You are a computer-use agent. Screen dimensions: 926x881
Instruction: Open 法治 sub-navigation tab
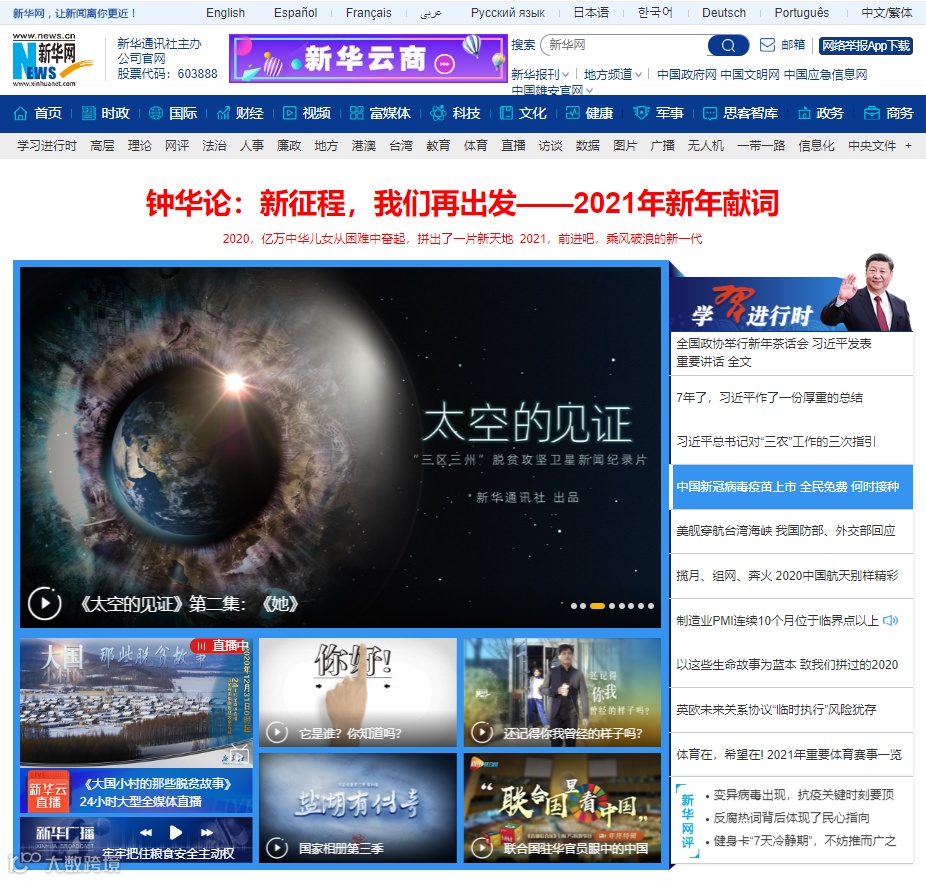[x=214, y=146]
